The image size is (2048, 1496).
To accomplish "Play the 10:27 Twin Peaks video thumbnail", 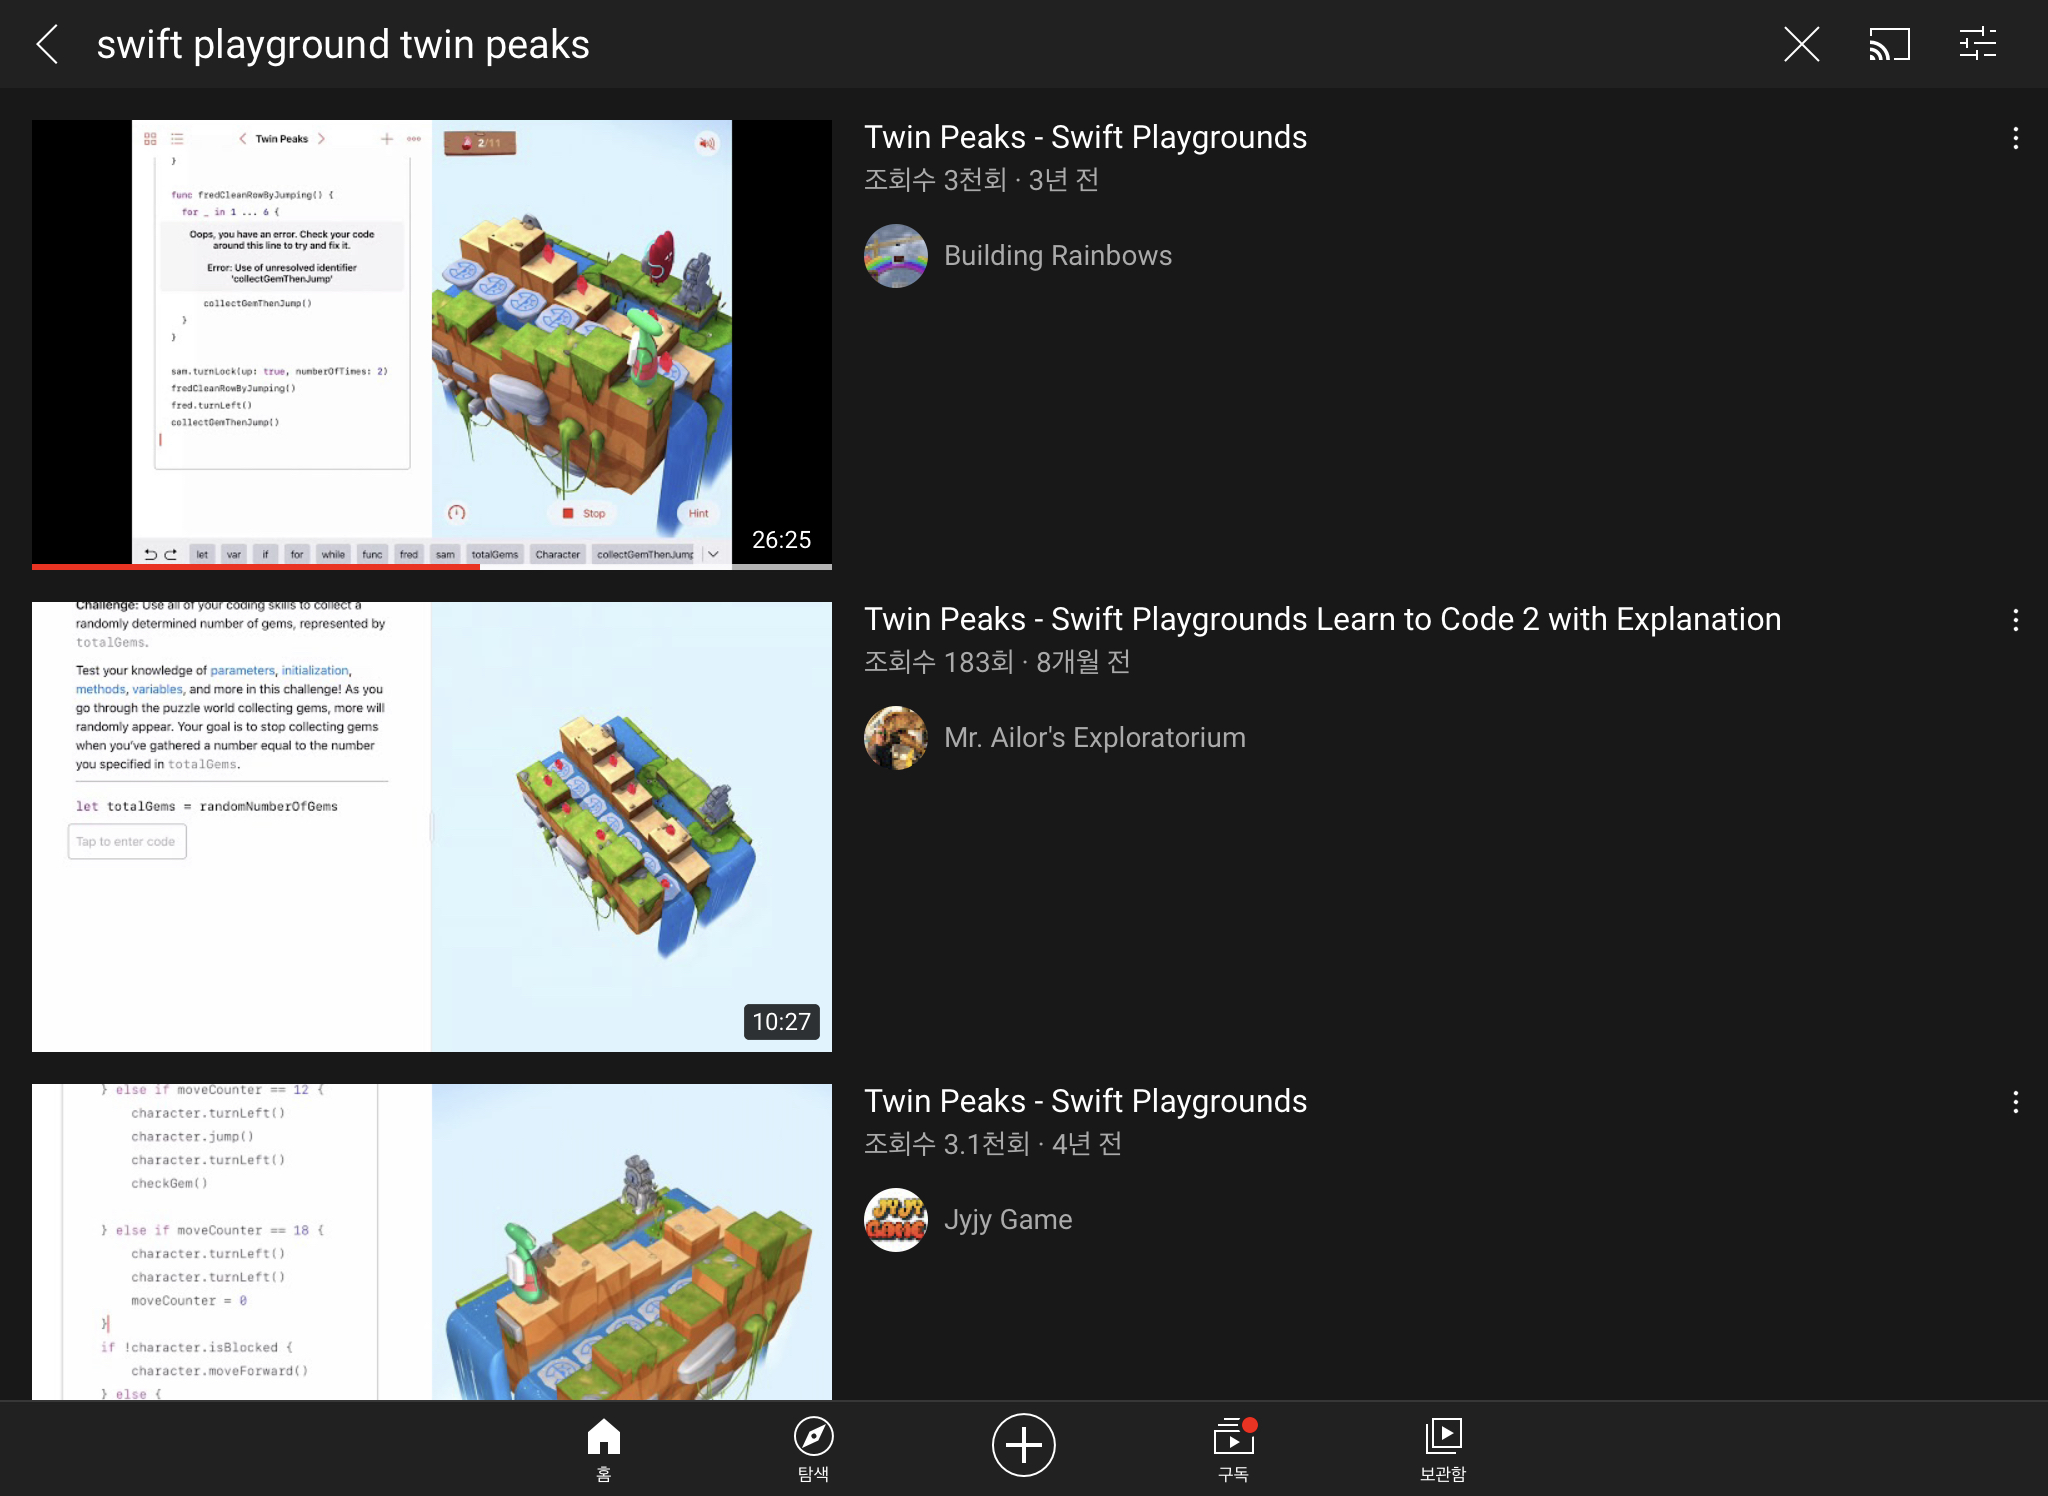I will (431, 826).
